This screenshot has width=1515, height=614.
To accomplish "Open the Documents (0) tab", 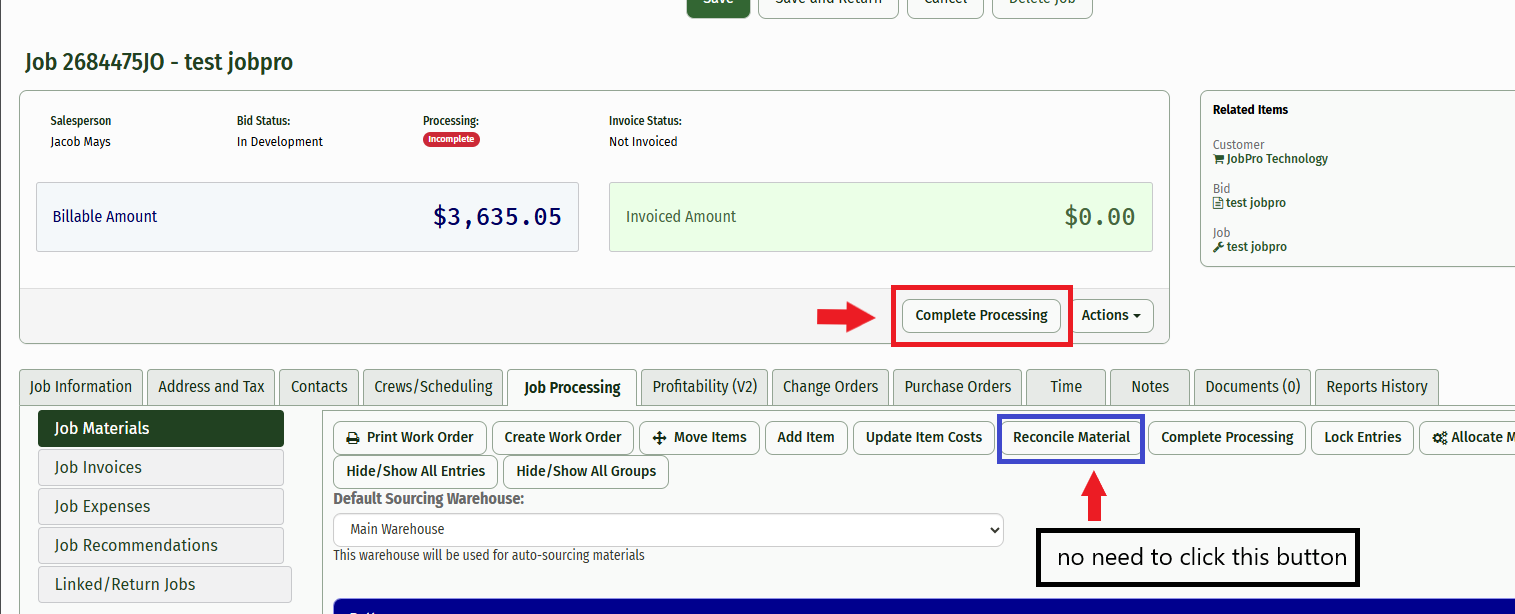I will tap(1252, 387).
